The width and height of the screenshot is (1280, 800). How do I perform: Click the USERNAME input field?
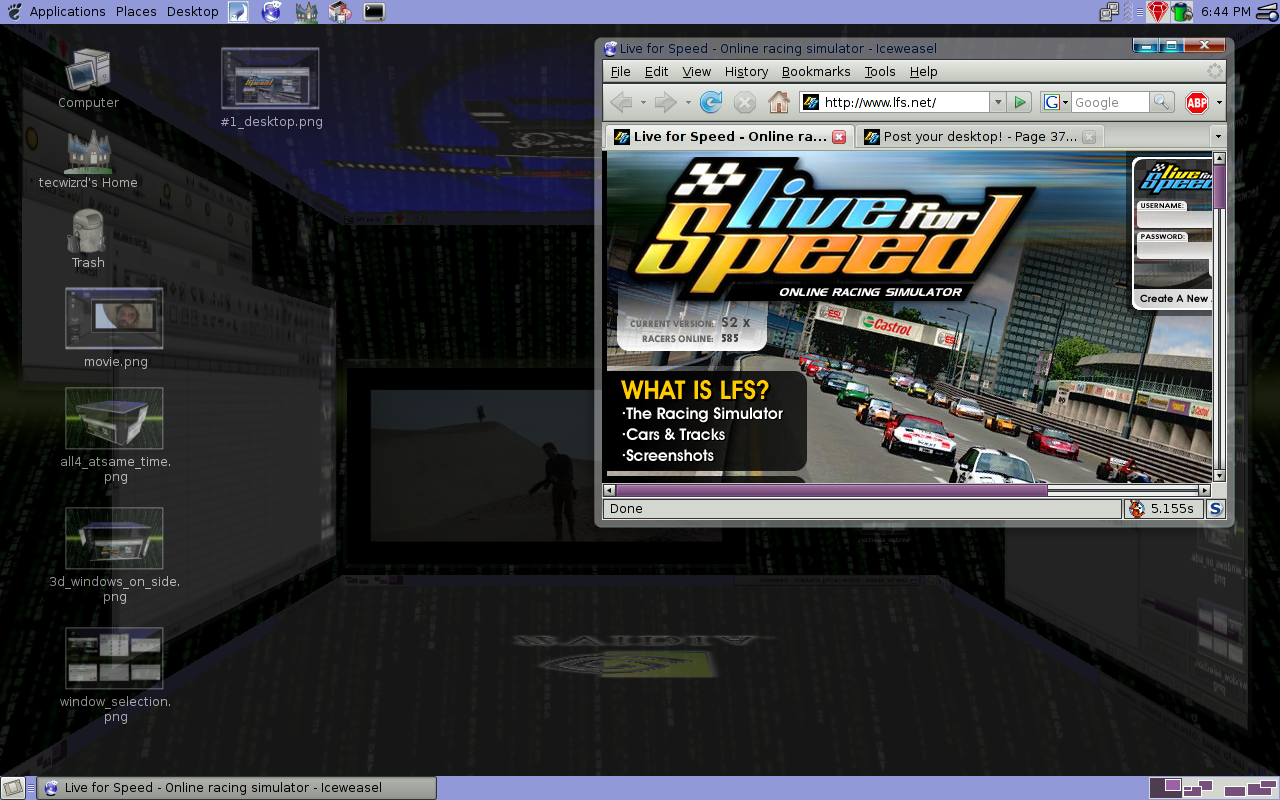point(1174,219)
